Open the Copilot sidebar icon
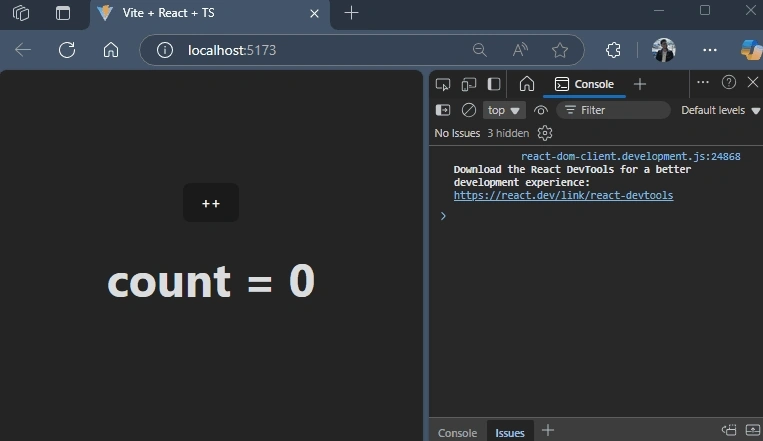Image resolution: width=763 pixels, height=441 pixels. pos(751,50)
